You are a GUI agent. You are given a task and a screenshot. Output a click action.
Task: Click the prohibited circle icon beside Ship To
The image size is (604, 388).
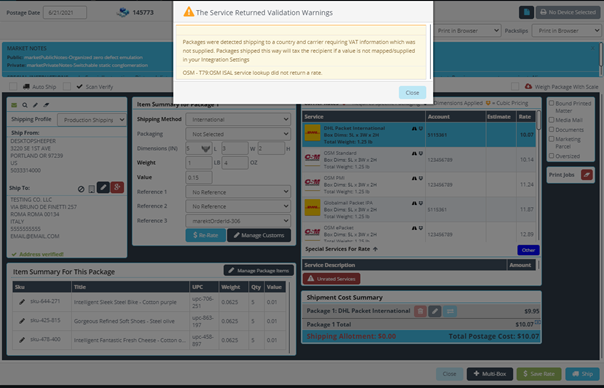[81, 189]
